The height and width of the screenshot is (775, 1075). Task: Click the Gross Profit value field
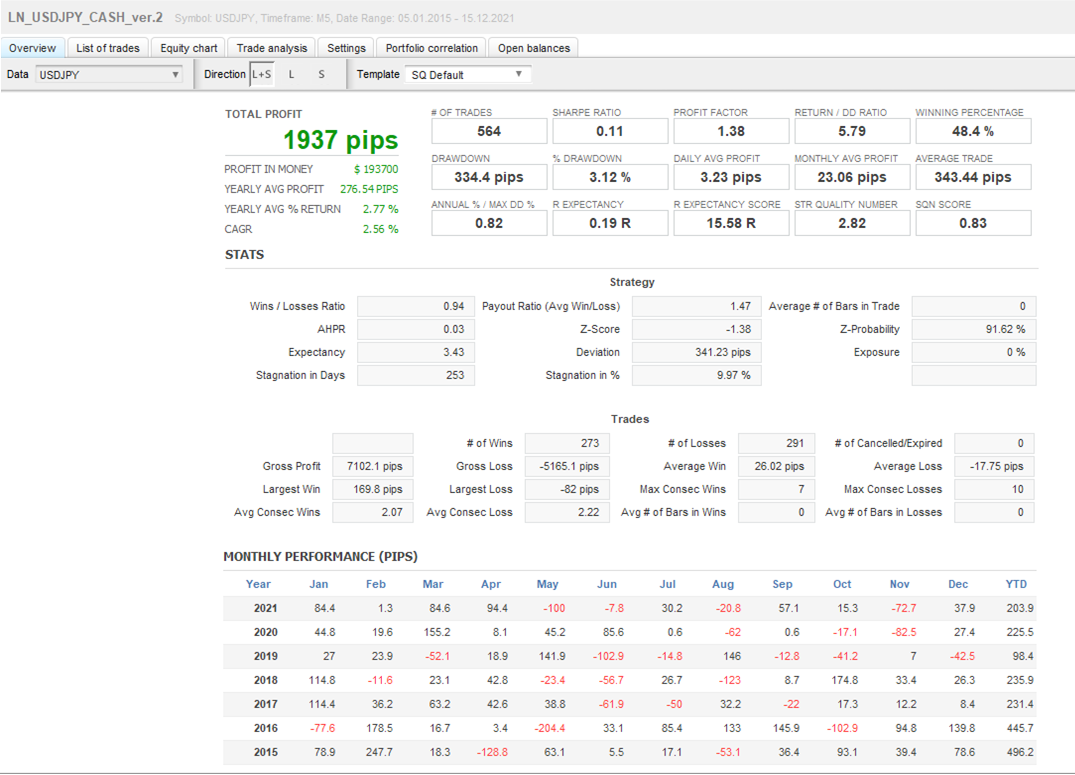(372, 466)
